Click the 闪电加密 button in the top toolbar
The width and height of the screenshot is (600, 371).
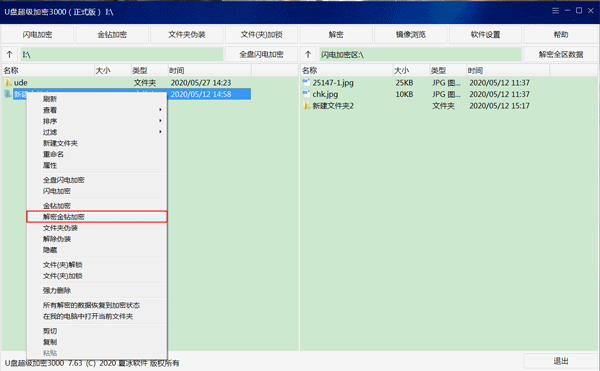(38, 34)
